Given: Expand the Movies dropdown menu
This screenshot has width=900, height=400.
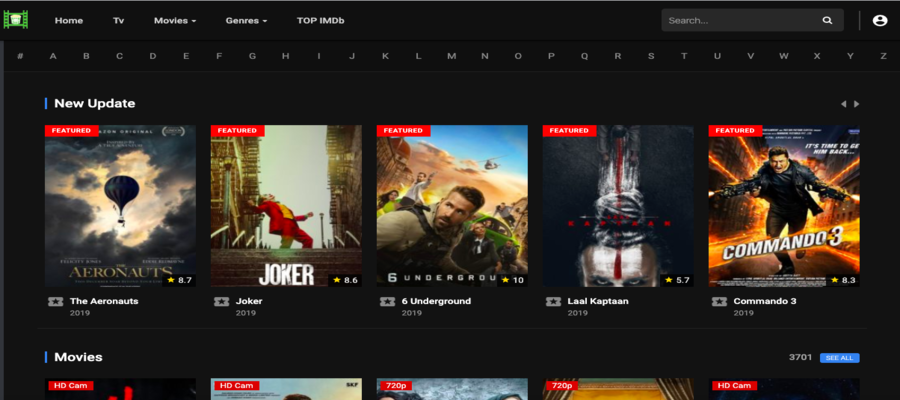Looking at the screenshot, I should click(175, 20).
